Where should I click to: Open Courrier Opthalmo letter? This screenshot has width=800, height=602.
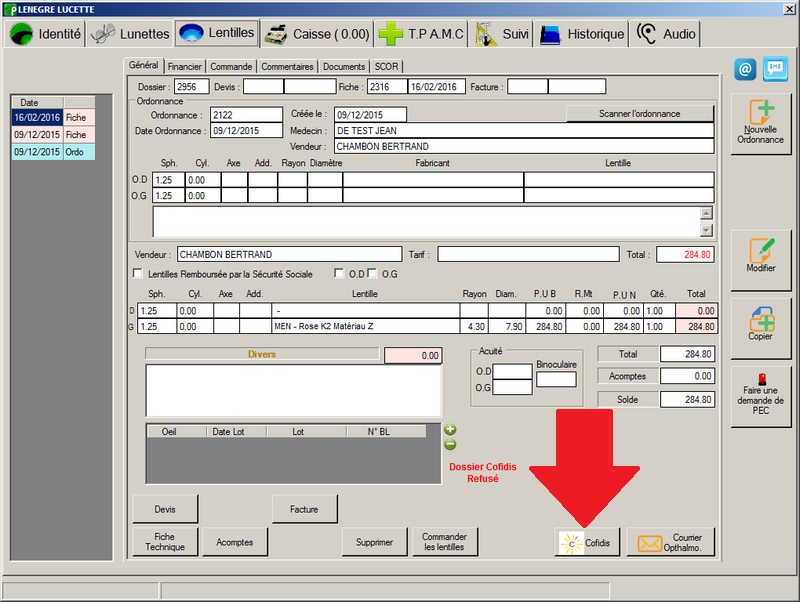(670, 542)
